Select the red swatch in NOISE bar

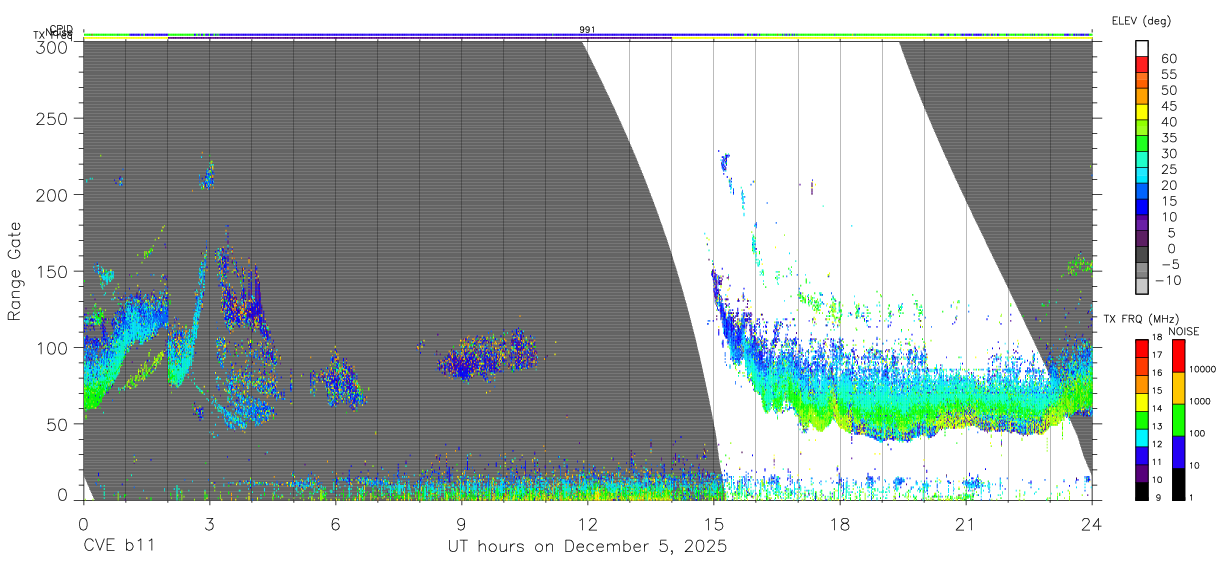click(1178, 356)
